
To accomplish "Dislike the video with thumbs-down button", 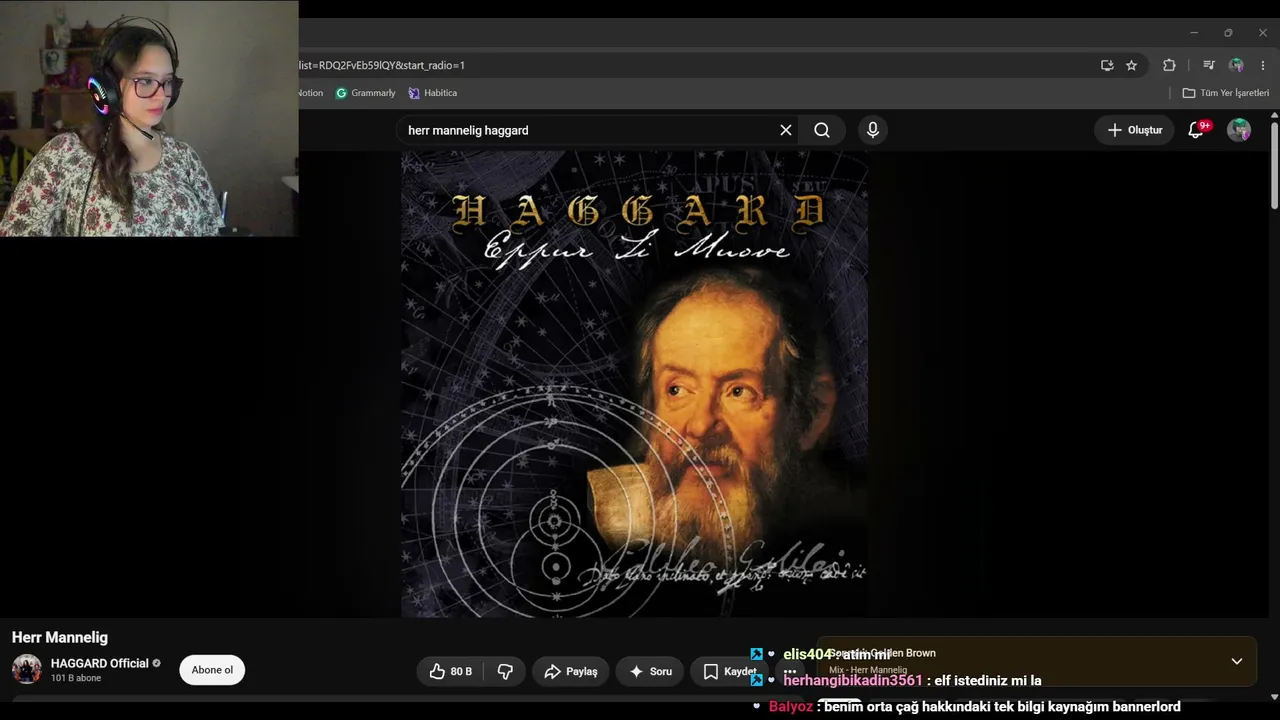I will point(505,672).
